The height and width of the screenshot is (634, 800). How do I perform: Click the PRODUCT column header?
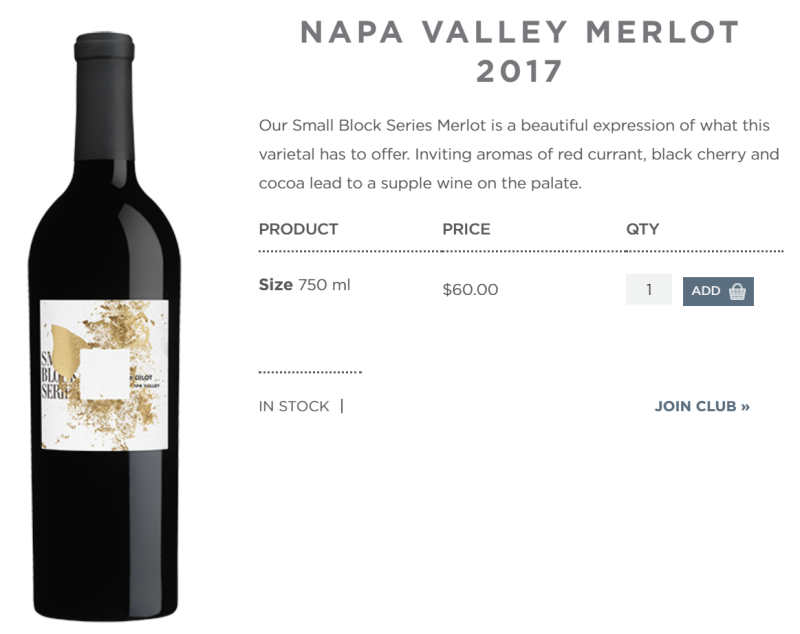(299, 229)
